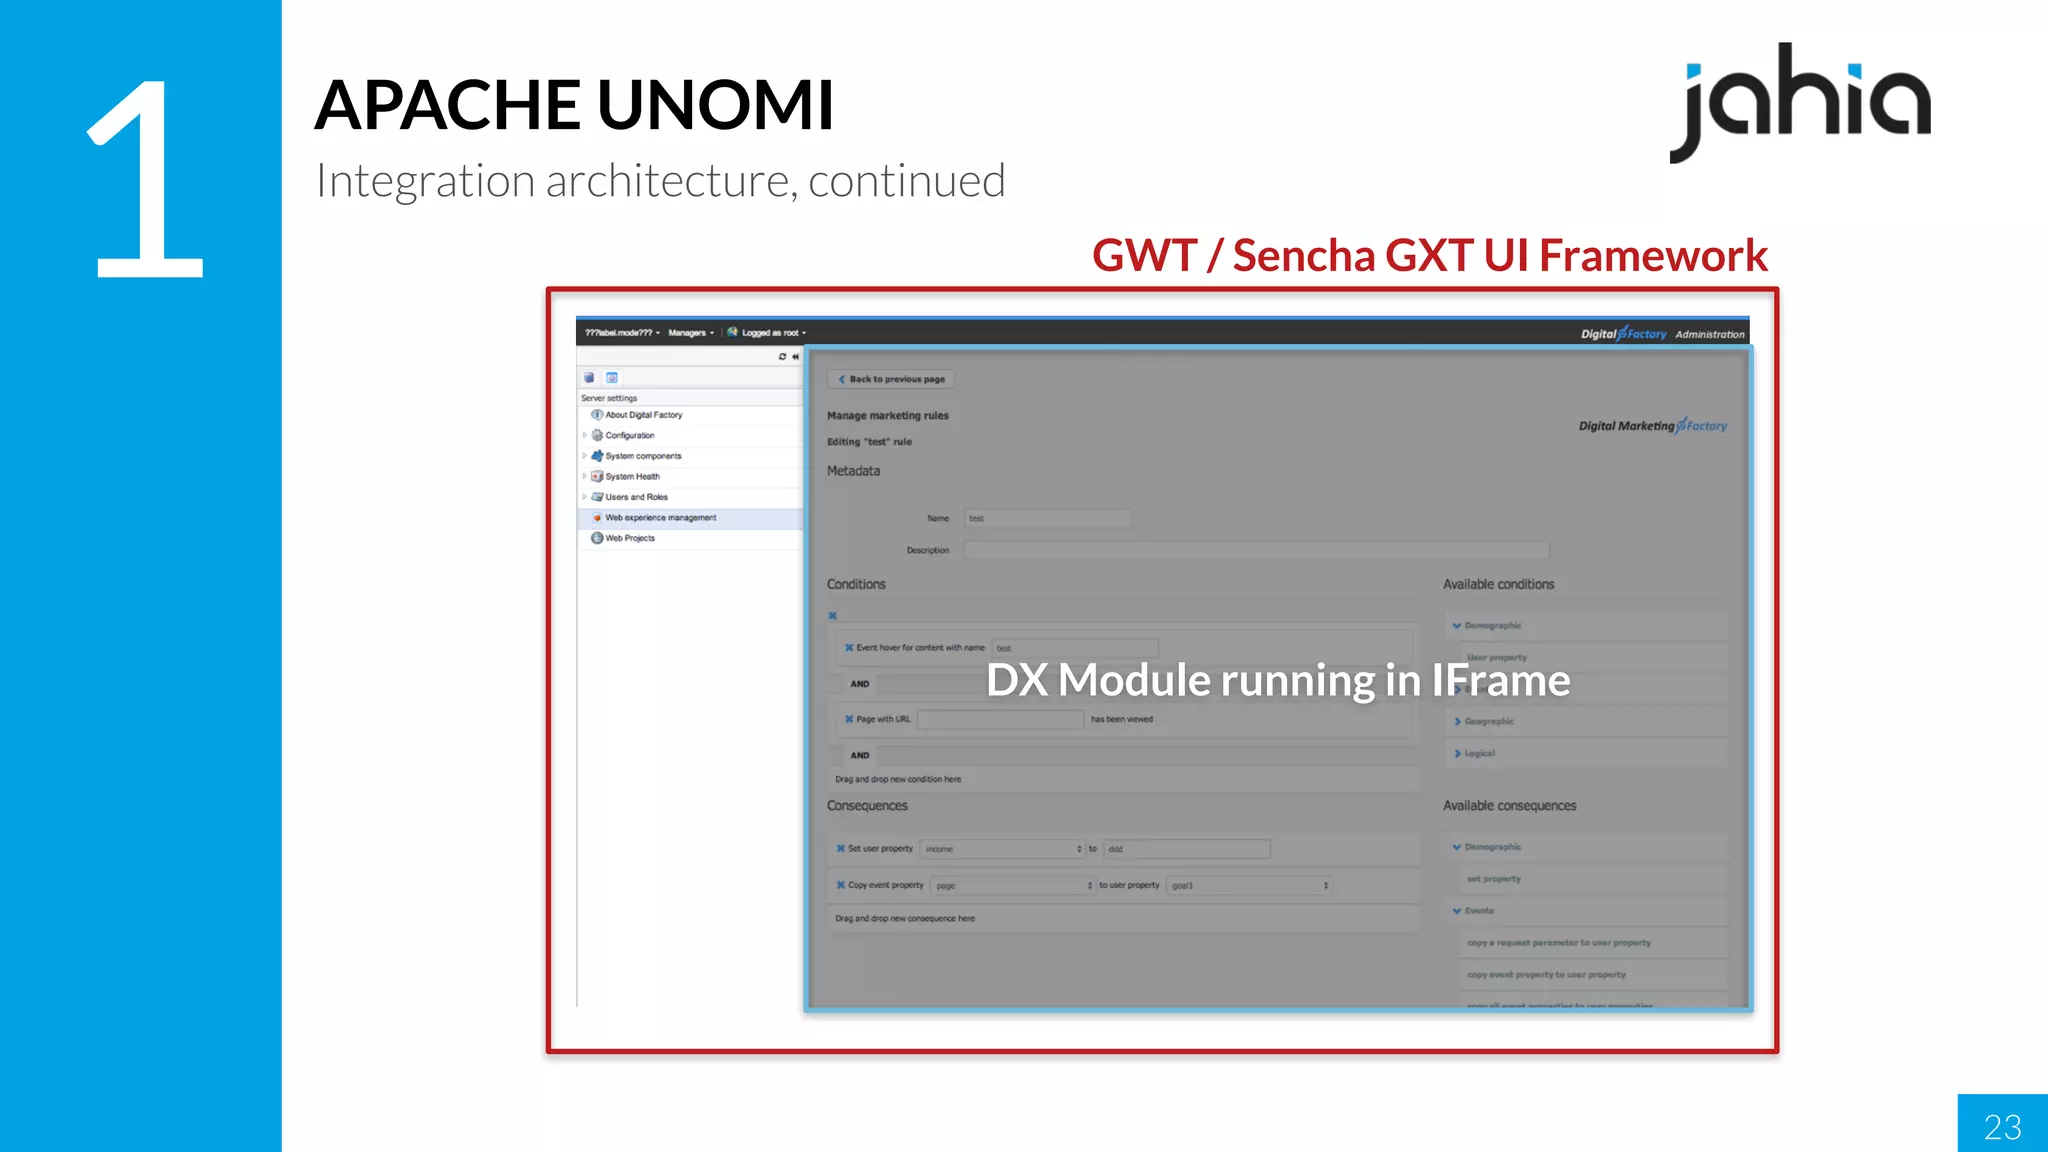Image resolution: width=2048 pixels, height=1152 pixels.
Task: Open the goal1 user property dropdown
Action: (1250, 886)
